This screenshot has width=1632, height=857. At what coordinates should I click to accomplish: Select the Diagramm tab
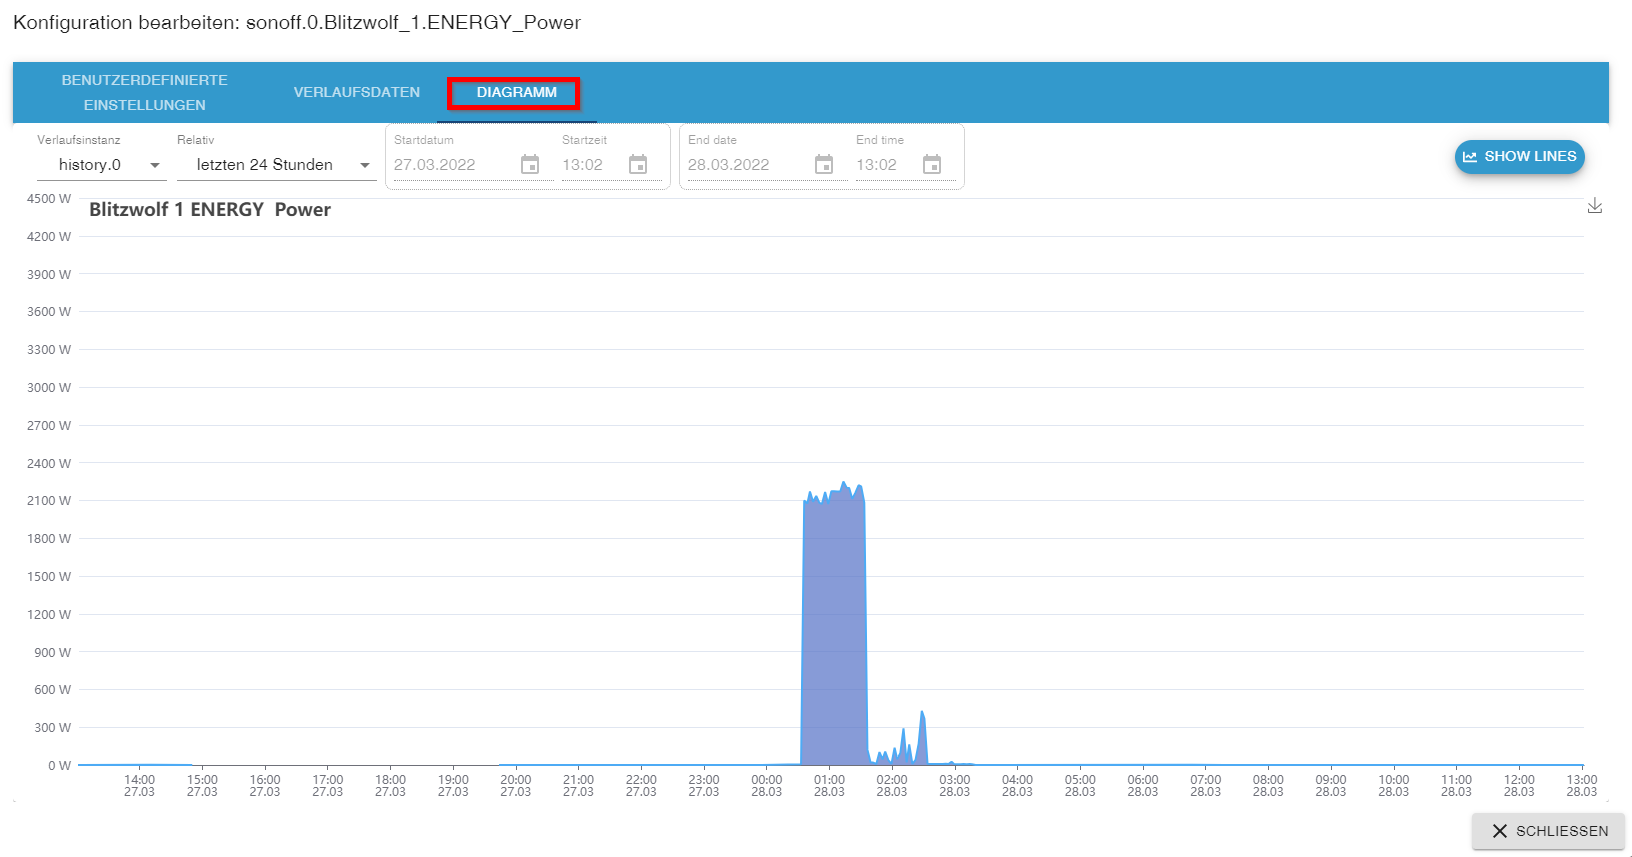pyautogui.click(x=517, y=92)
